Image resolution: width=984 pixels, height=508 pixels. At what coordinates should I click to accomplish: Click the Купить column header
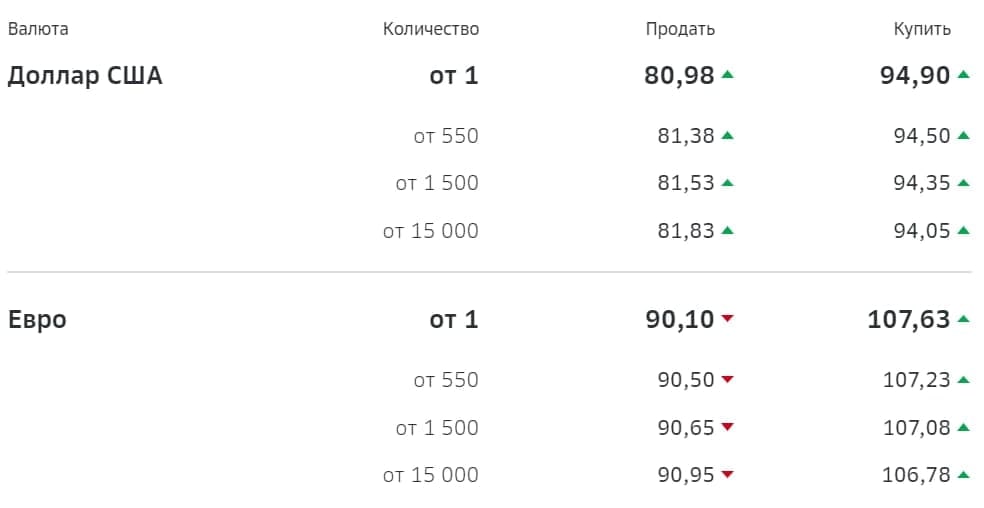tap(922, 30)
